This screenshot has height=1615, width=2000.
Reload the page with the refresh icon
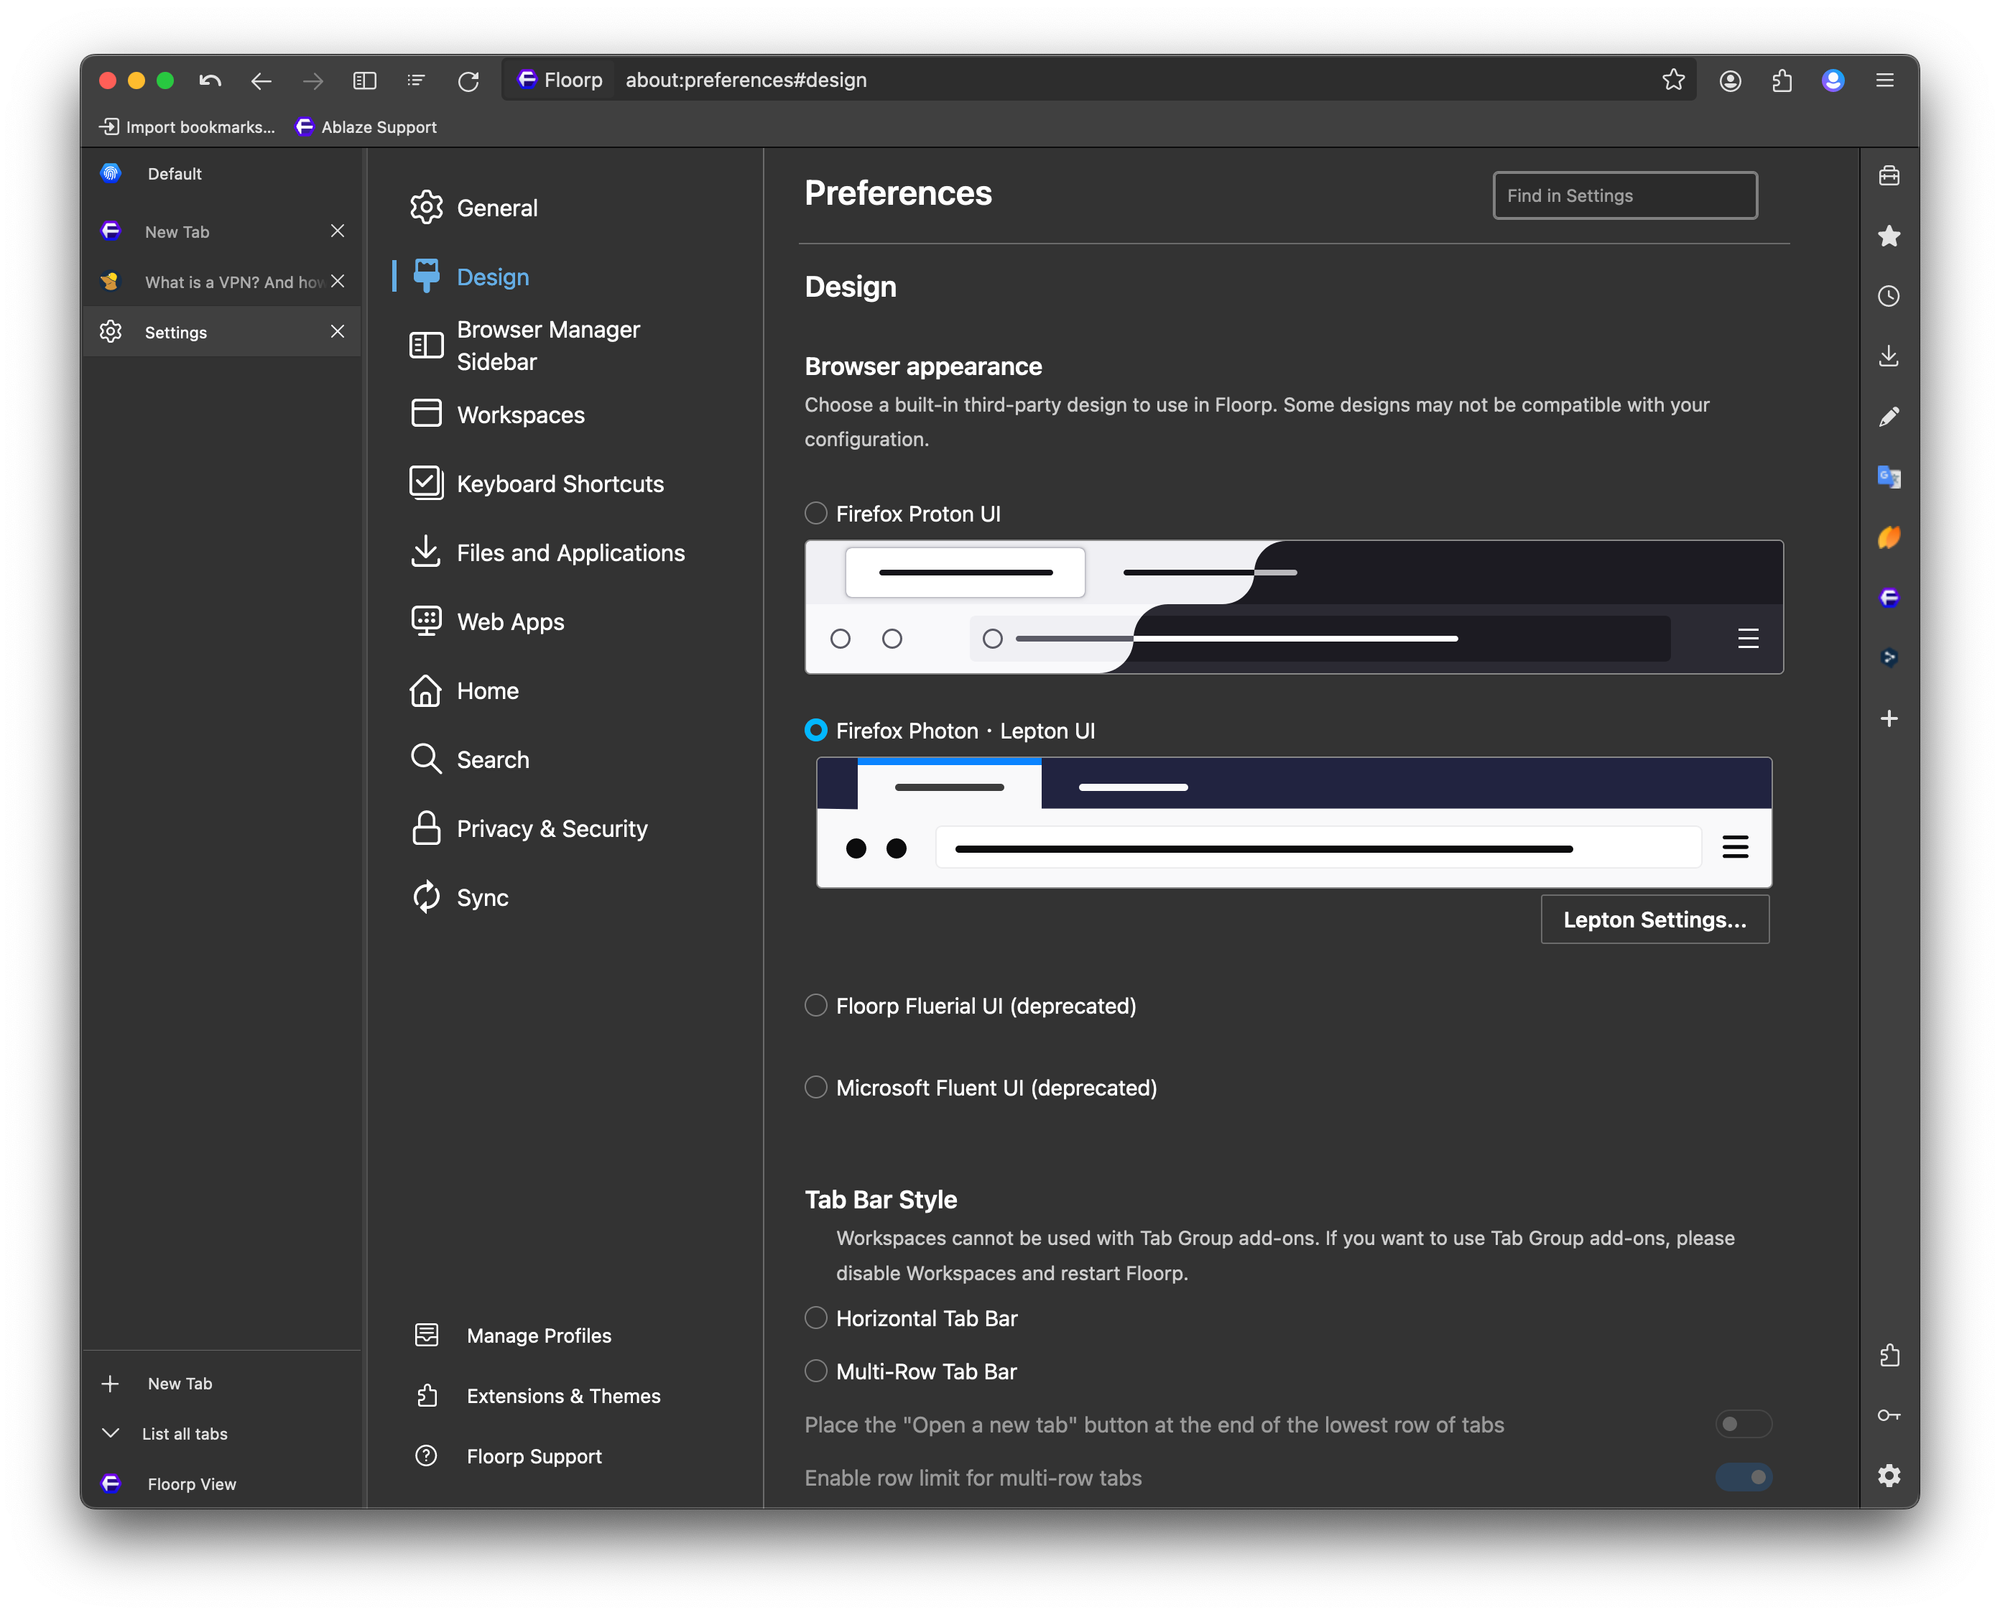468,80
